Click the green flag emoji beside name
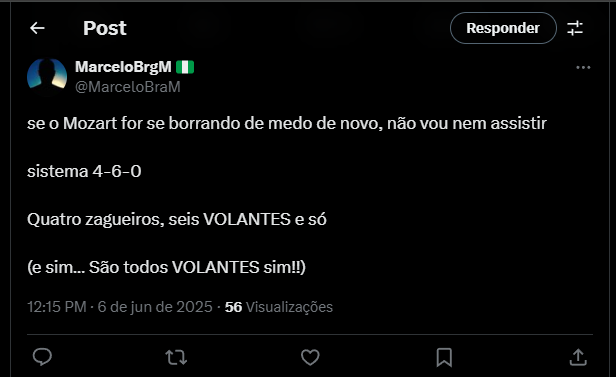 coord(185,67)
